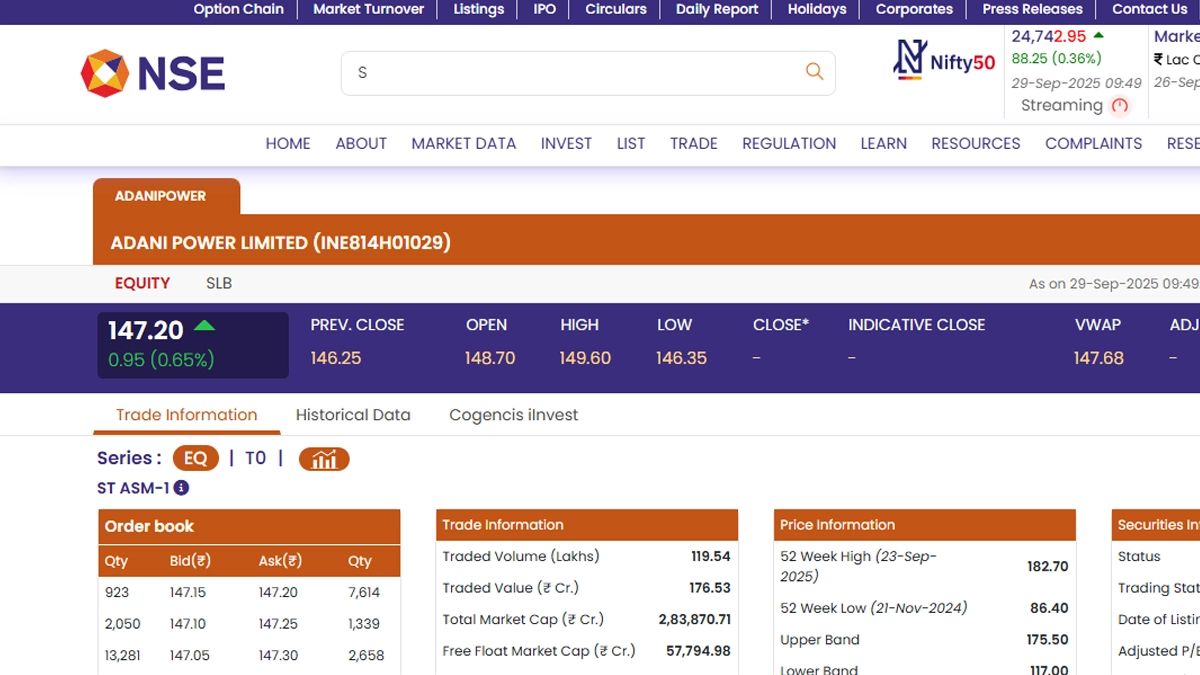The width and height of the screenshot is (1200, 675).
Task: Select the ADANIPOWER symbol tab
Action: tap(160, 196)
